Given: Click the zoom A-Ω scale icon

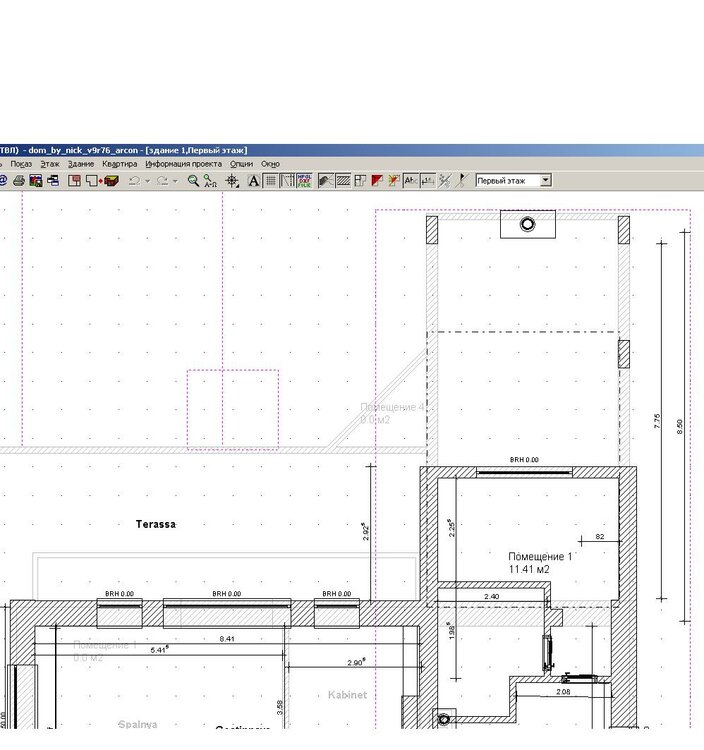Looking at the screenshot, I should point(210,181).
